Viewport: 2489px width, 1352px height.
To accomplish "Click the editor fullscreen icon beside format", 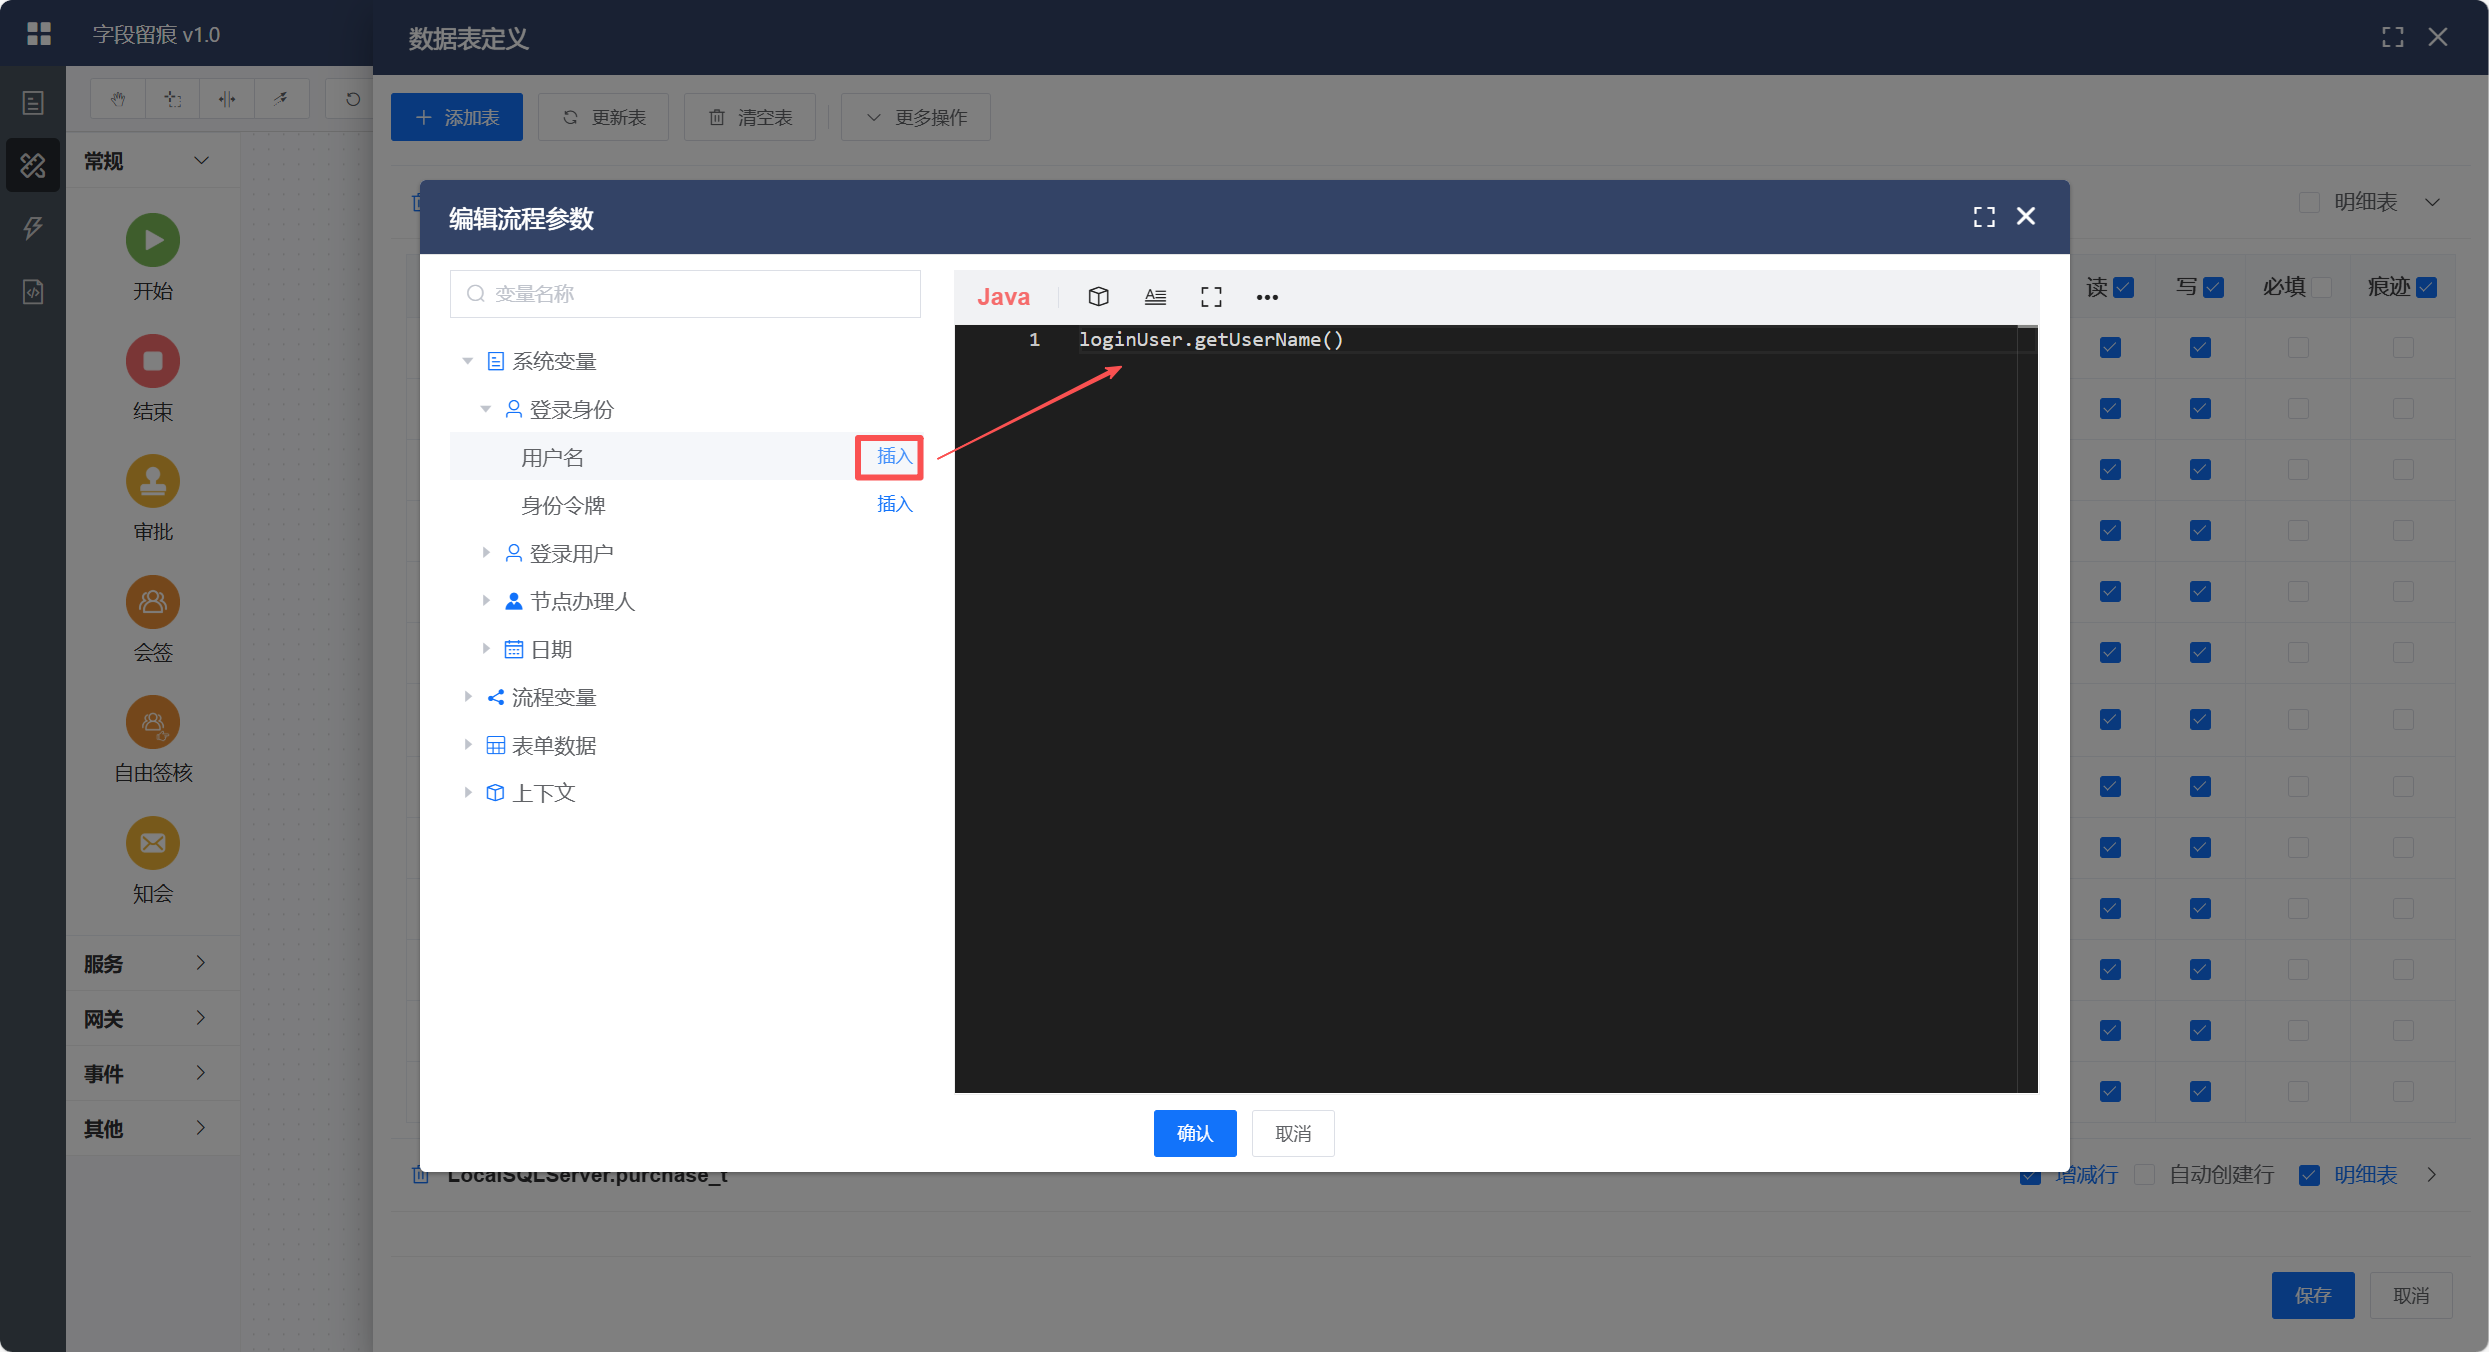I will click(x=1211, y=296).
